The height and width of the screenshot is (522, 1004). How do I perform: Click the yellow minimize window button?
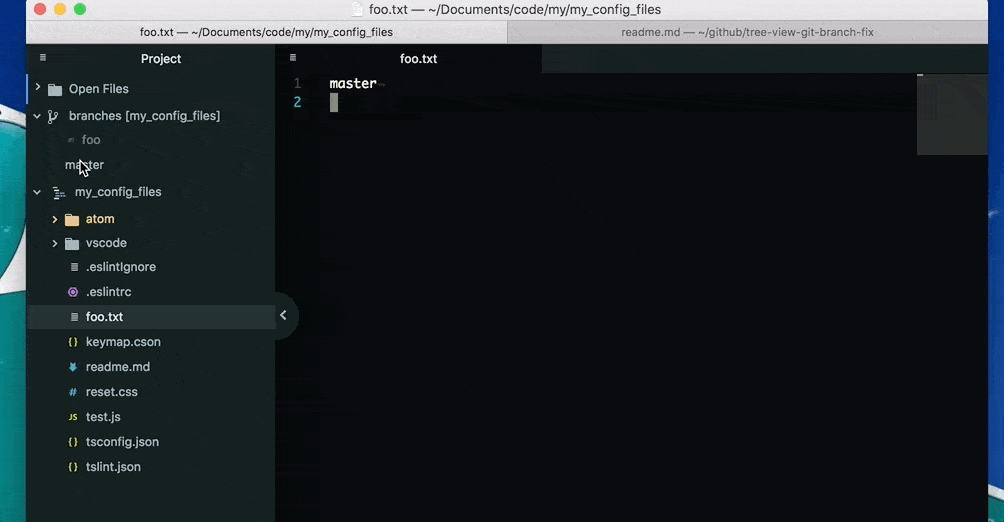(60, 9)
